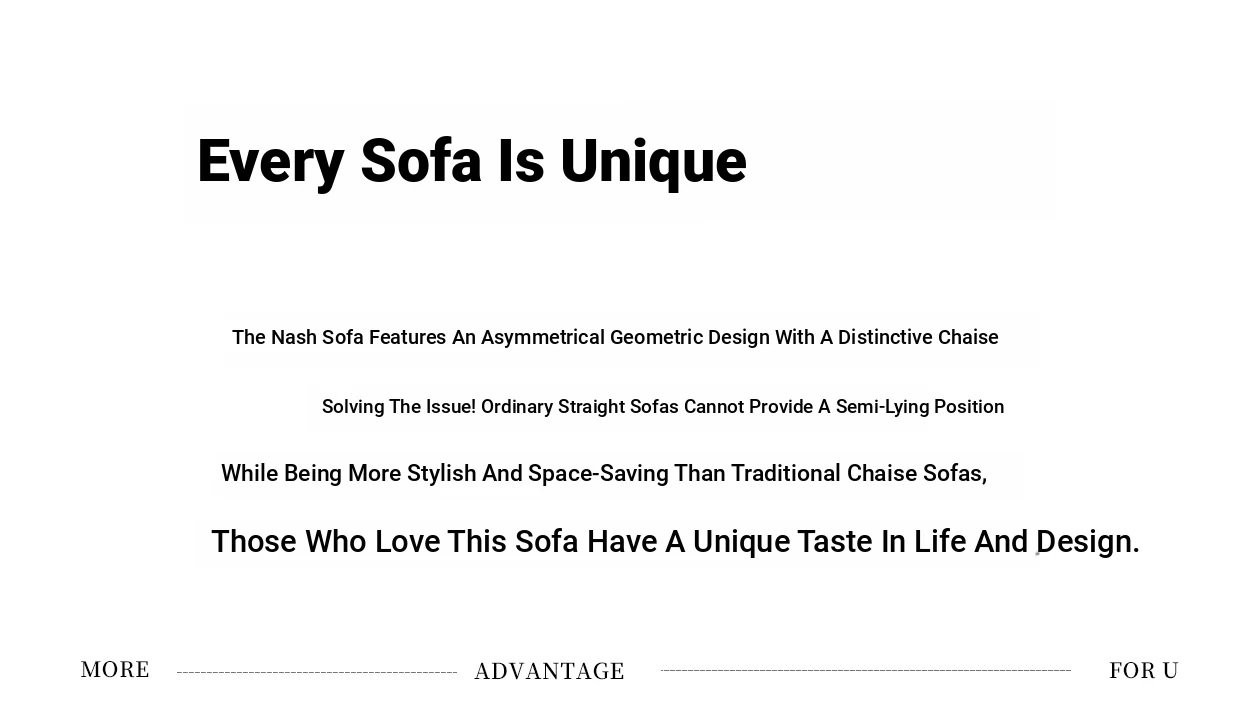Click the word "Sofa" in the bold headline
The width and height of the screenshot is (1242, 713).
[x=420, y=162]
